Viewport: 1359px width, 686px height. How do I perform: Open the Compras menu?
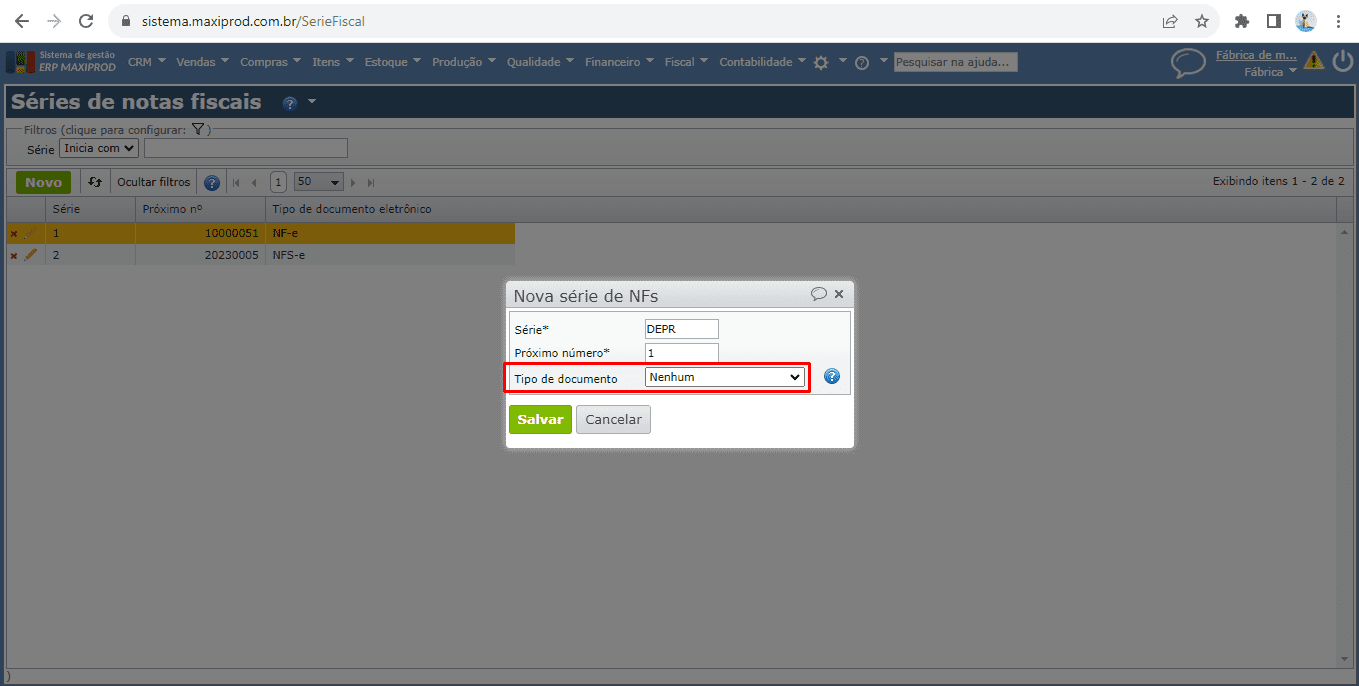[271, 62]
